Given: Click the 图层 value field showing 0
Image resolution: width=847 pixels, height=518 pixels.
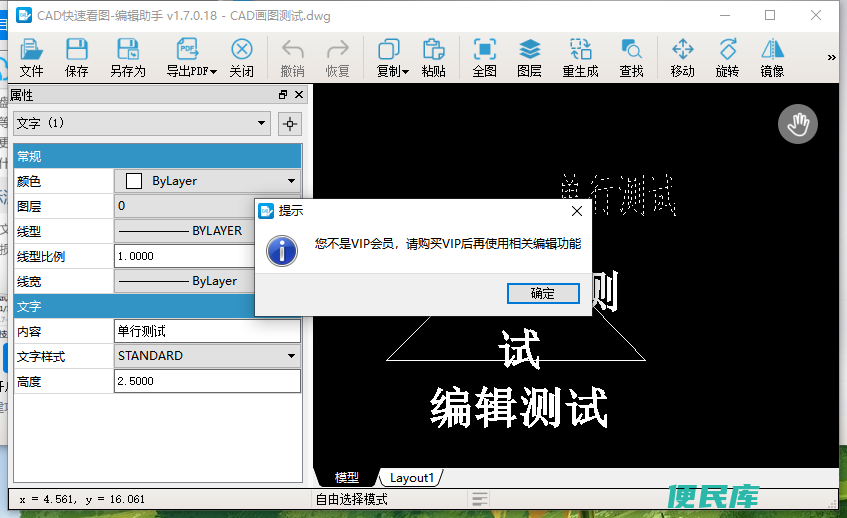Looking at the screenshot, I should (x=185, y=206).
